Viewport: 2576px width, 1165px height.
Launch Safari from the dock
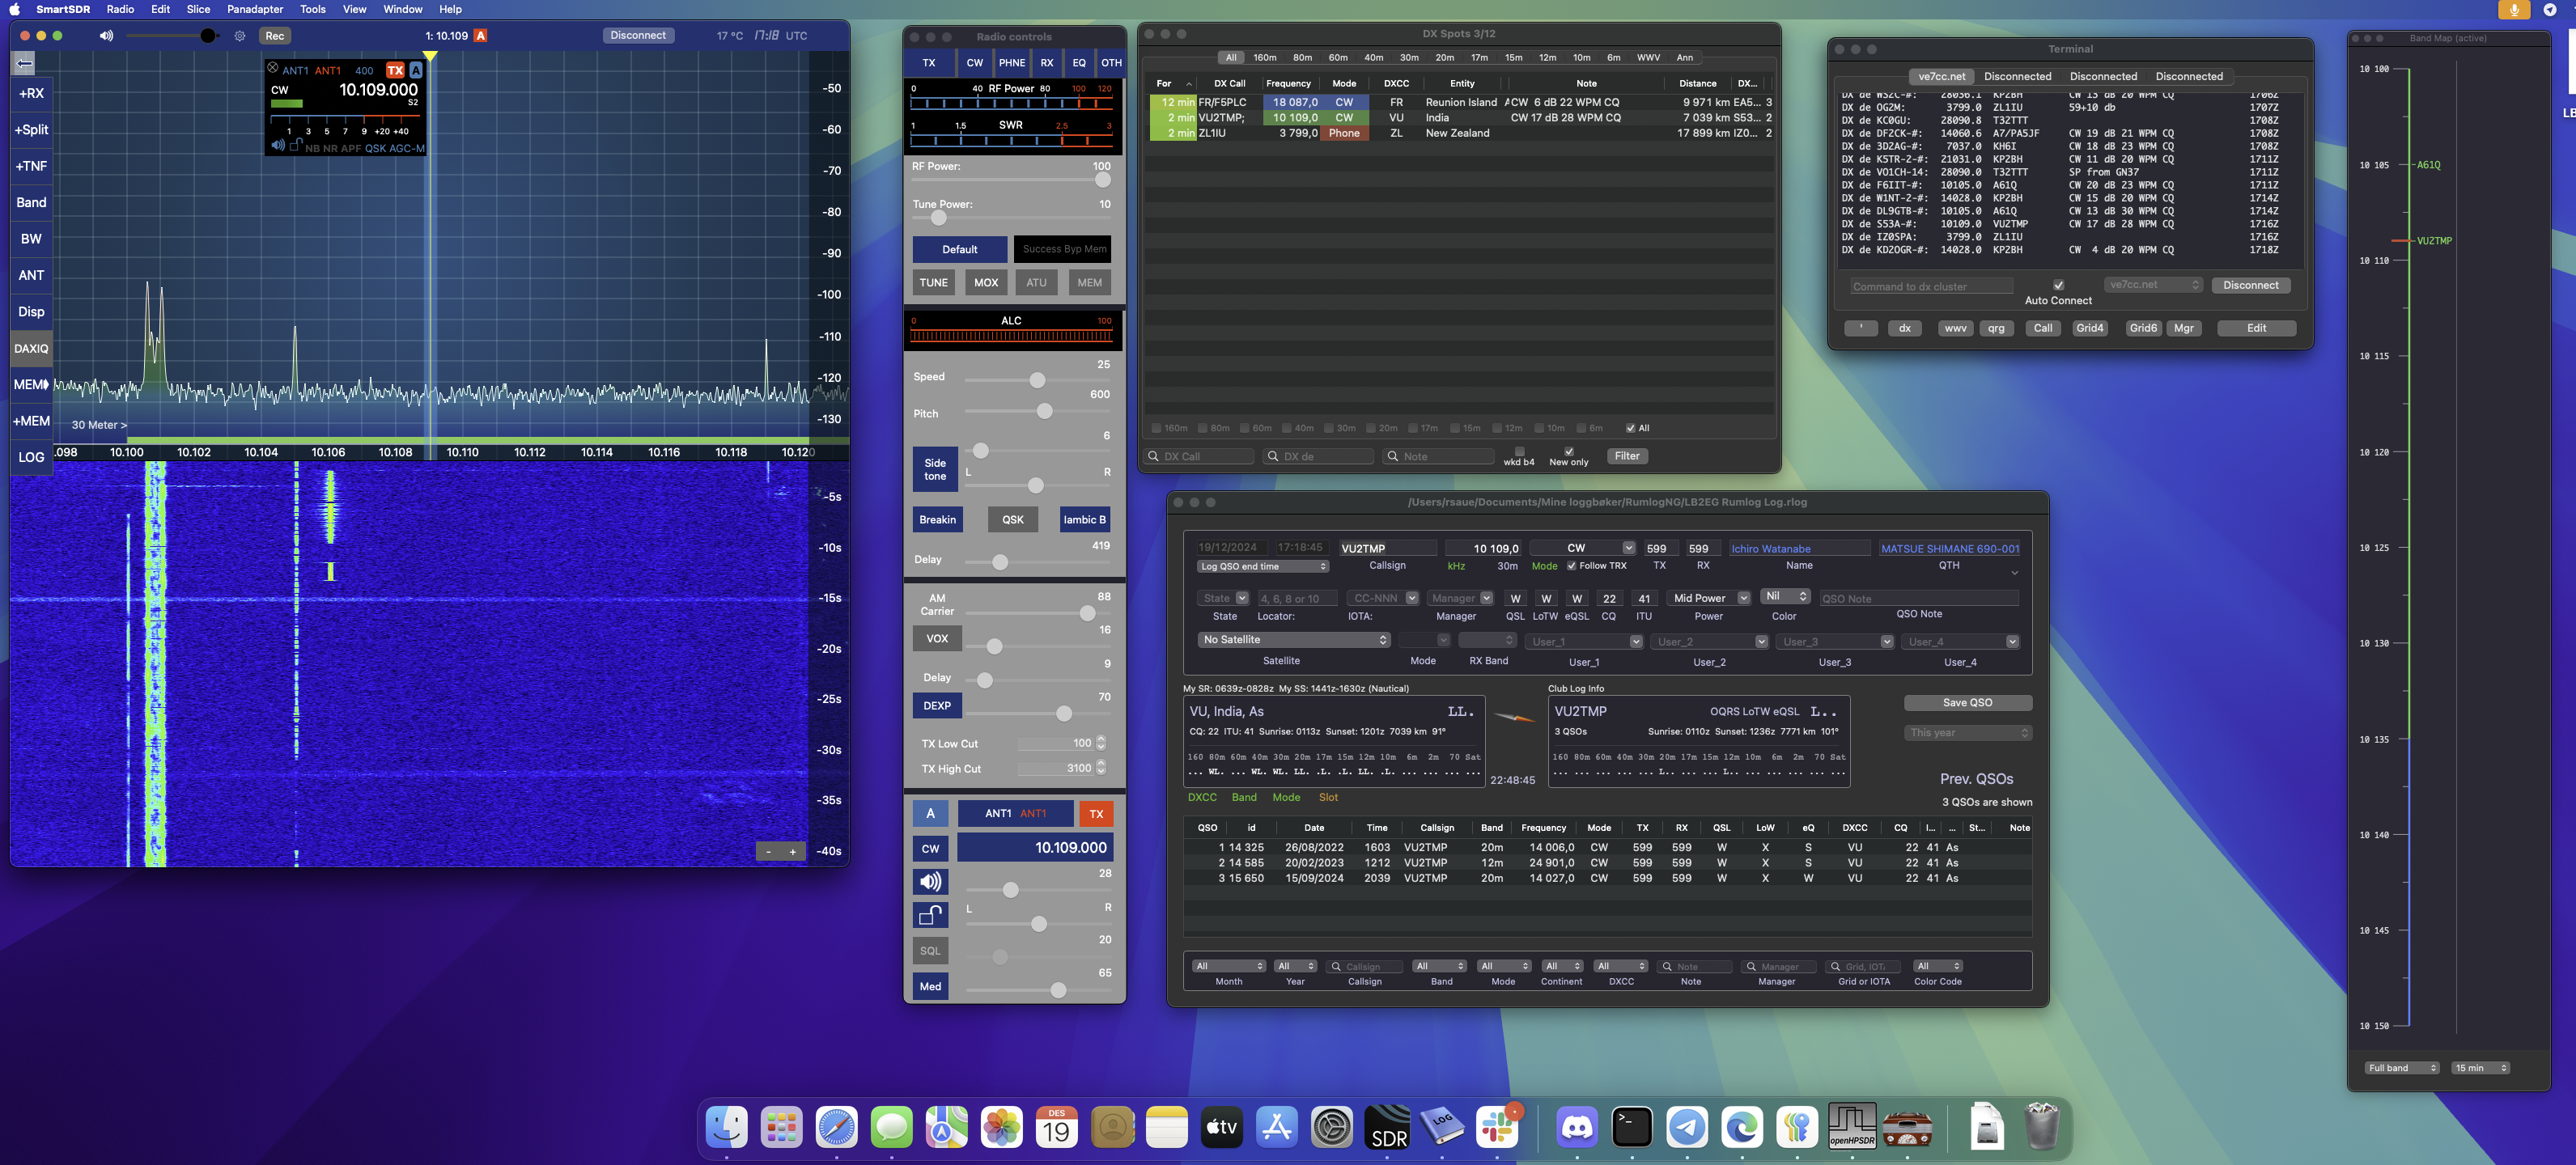pos(836,1127)
